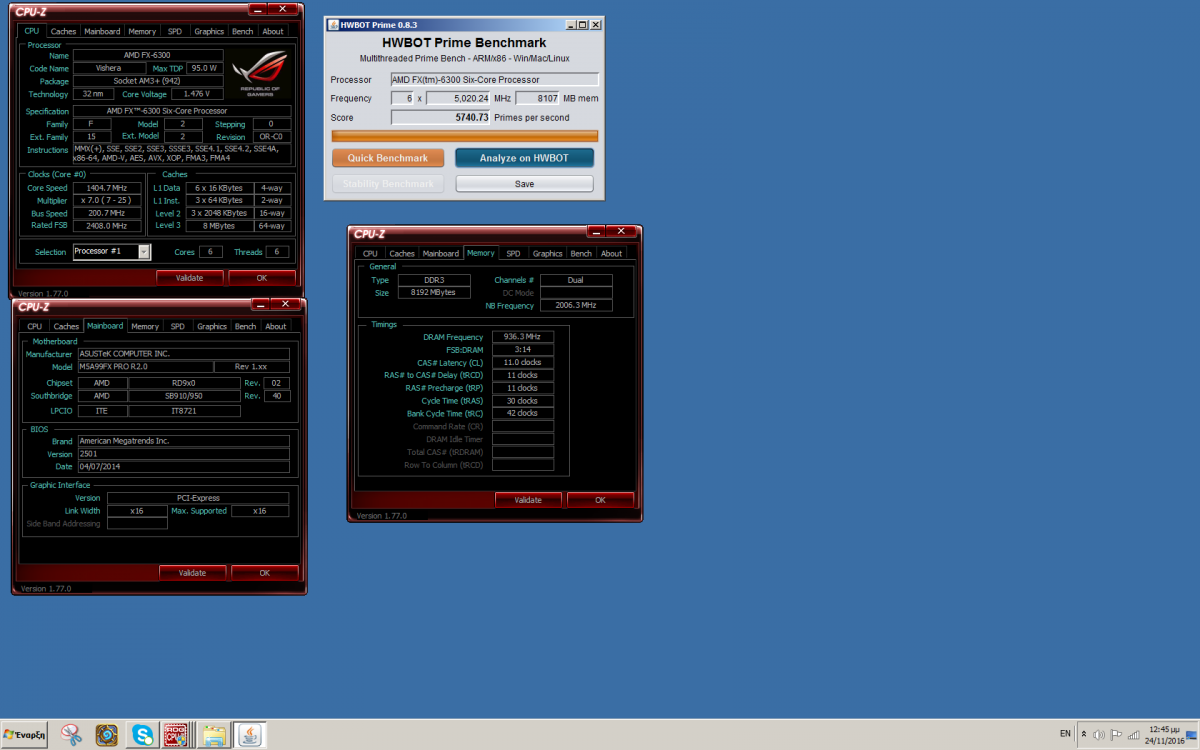Viewport: 1200px width, 750px height.
Task: Select the BIOS date 04/07/2014
Action: click(184, 466)
